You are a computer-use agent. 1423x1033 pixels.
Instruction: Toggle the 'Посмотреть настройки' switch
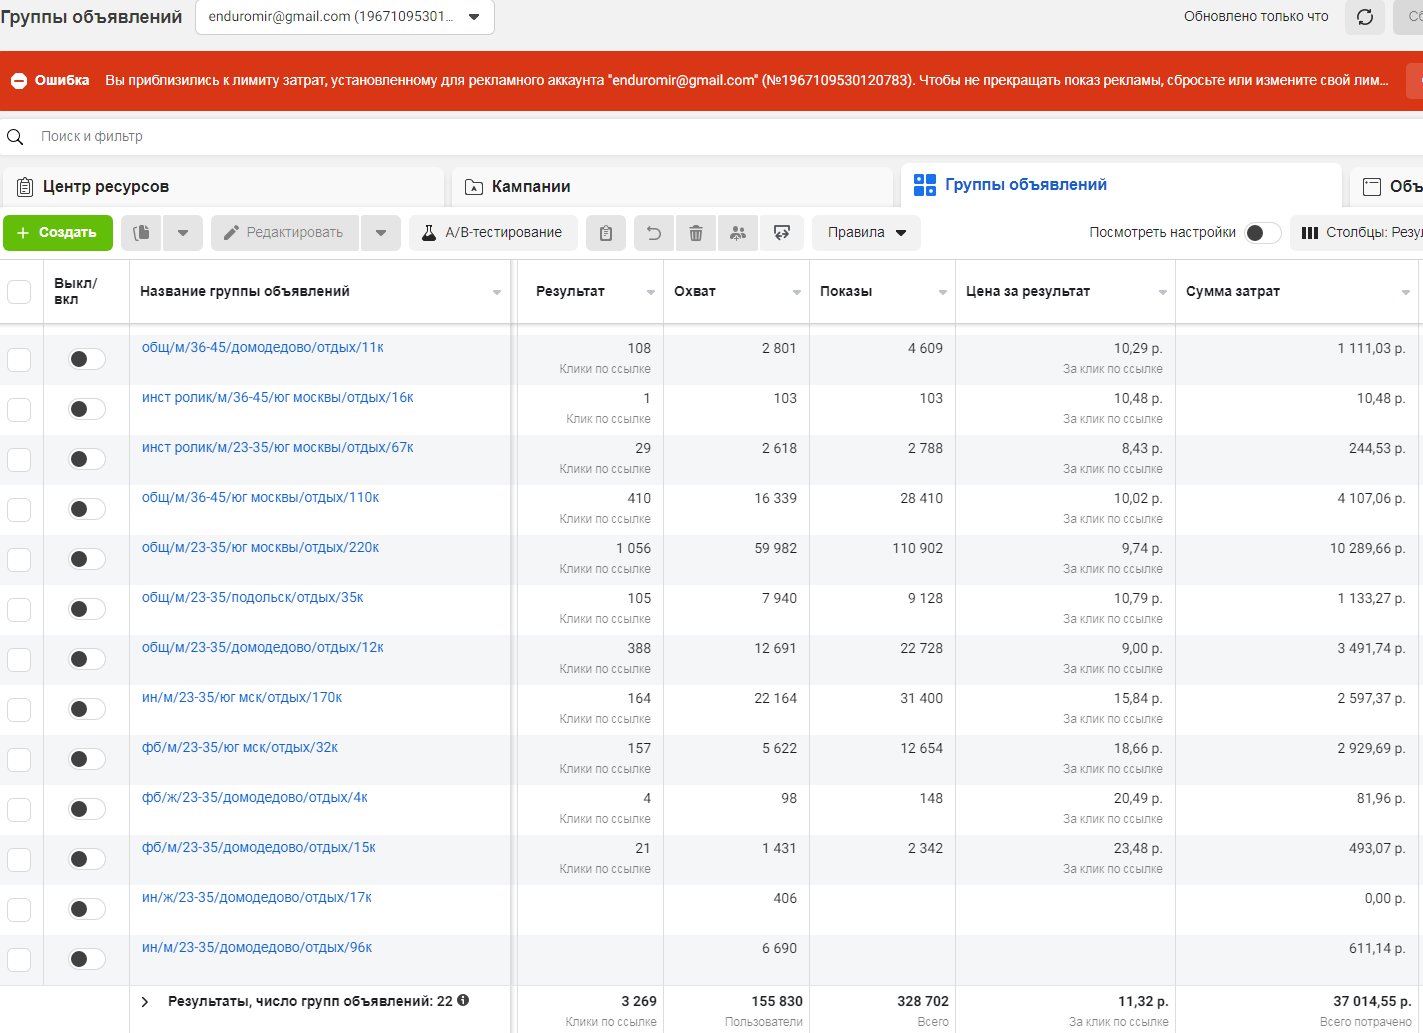click(1262, 233)
